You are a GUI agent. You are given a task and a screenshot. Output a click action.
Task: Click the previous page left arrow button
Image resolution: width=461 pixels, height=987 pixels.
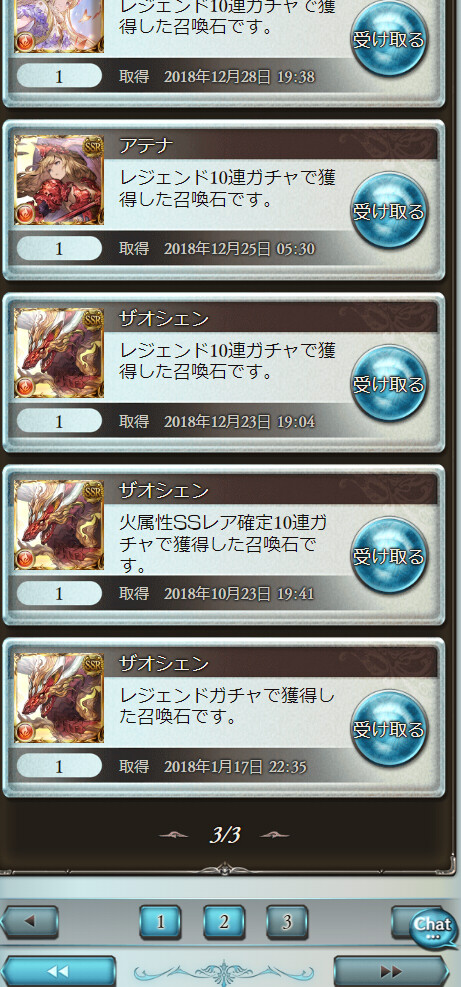[30, 923]
